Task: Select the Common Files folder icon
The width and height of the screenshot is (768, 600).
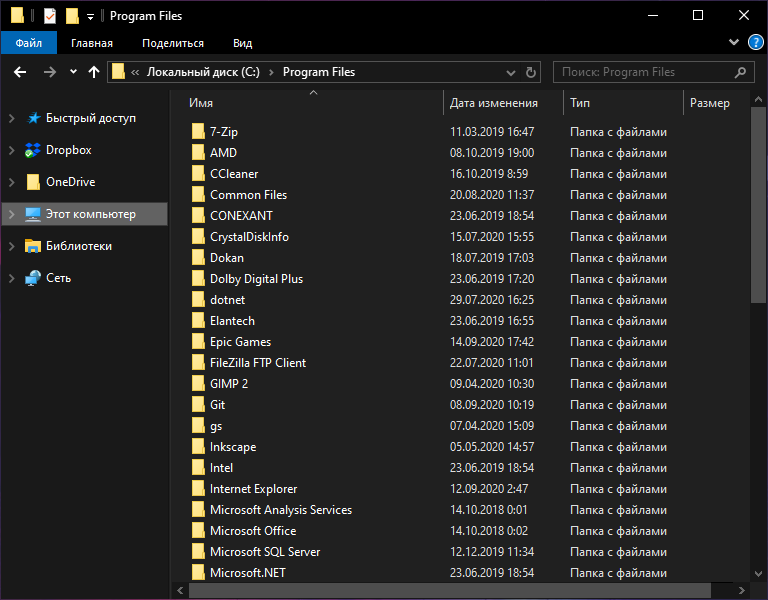Action: (198, 195)
